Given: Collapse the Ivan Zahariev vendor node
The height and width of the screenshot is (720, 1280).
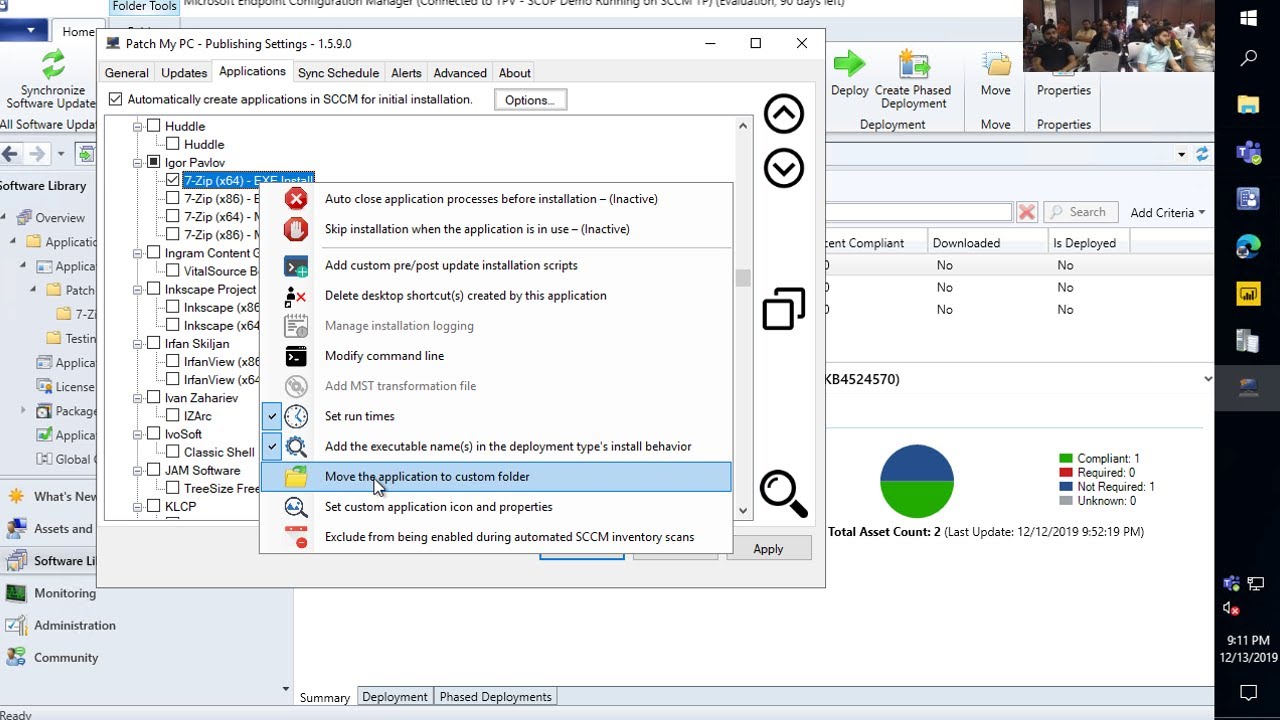Looking at the screenshot, I should point(138,398).
